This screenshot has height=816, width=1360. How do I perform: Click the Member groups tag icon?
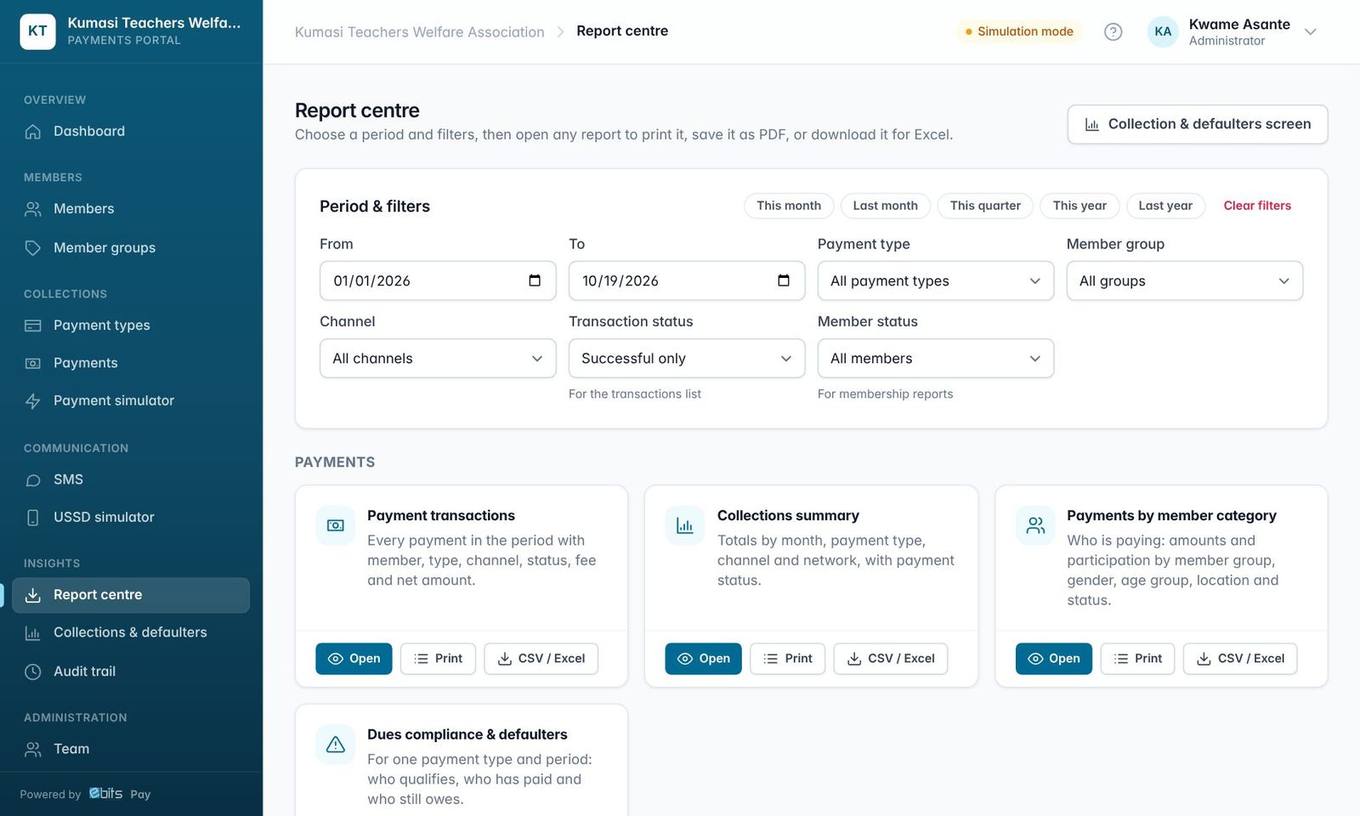pyautogui.click(x=33, y=248)
